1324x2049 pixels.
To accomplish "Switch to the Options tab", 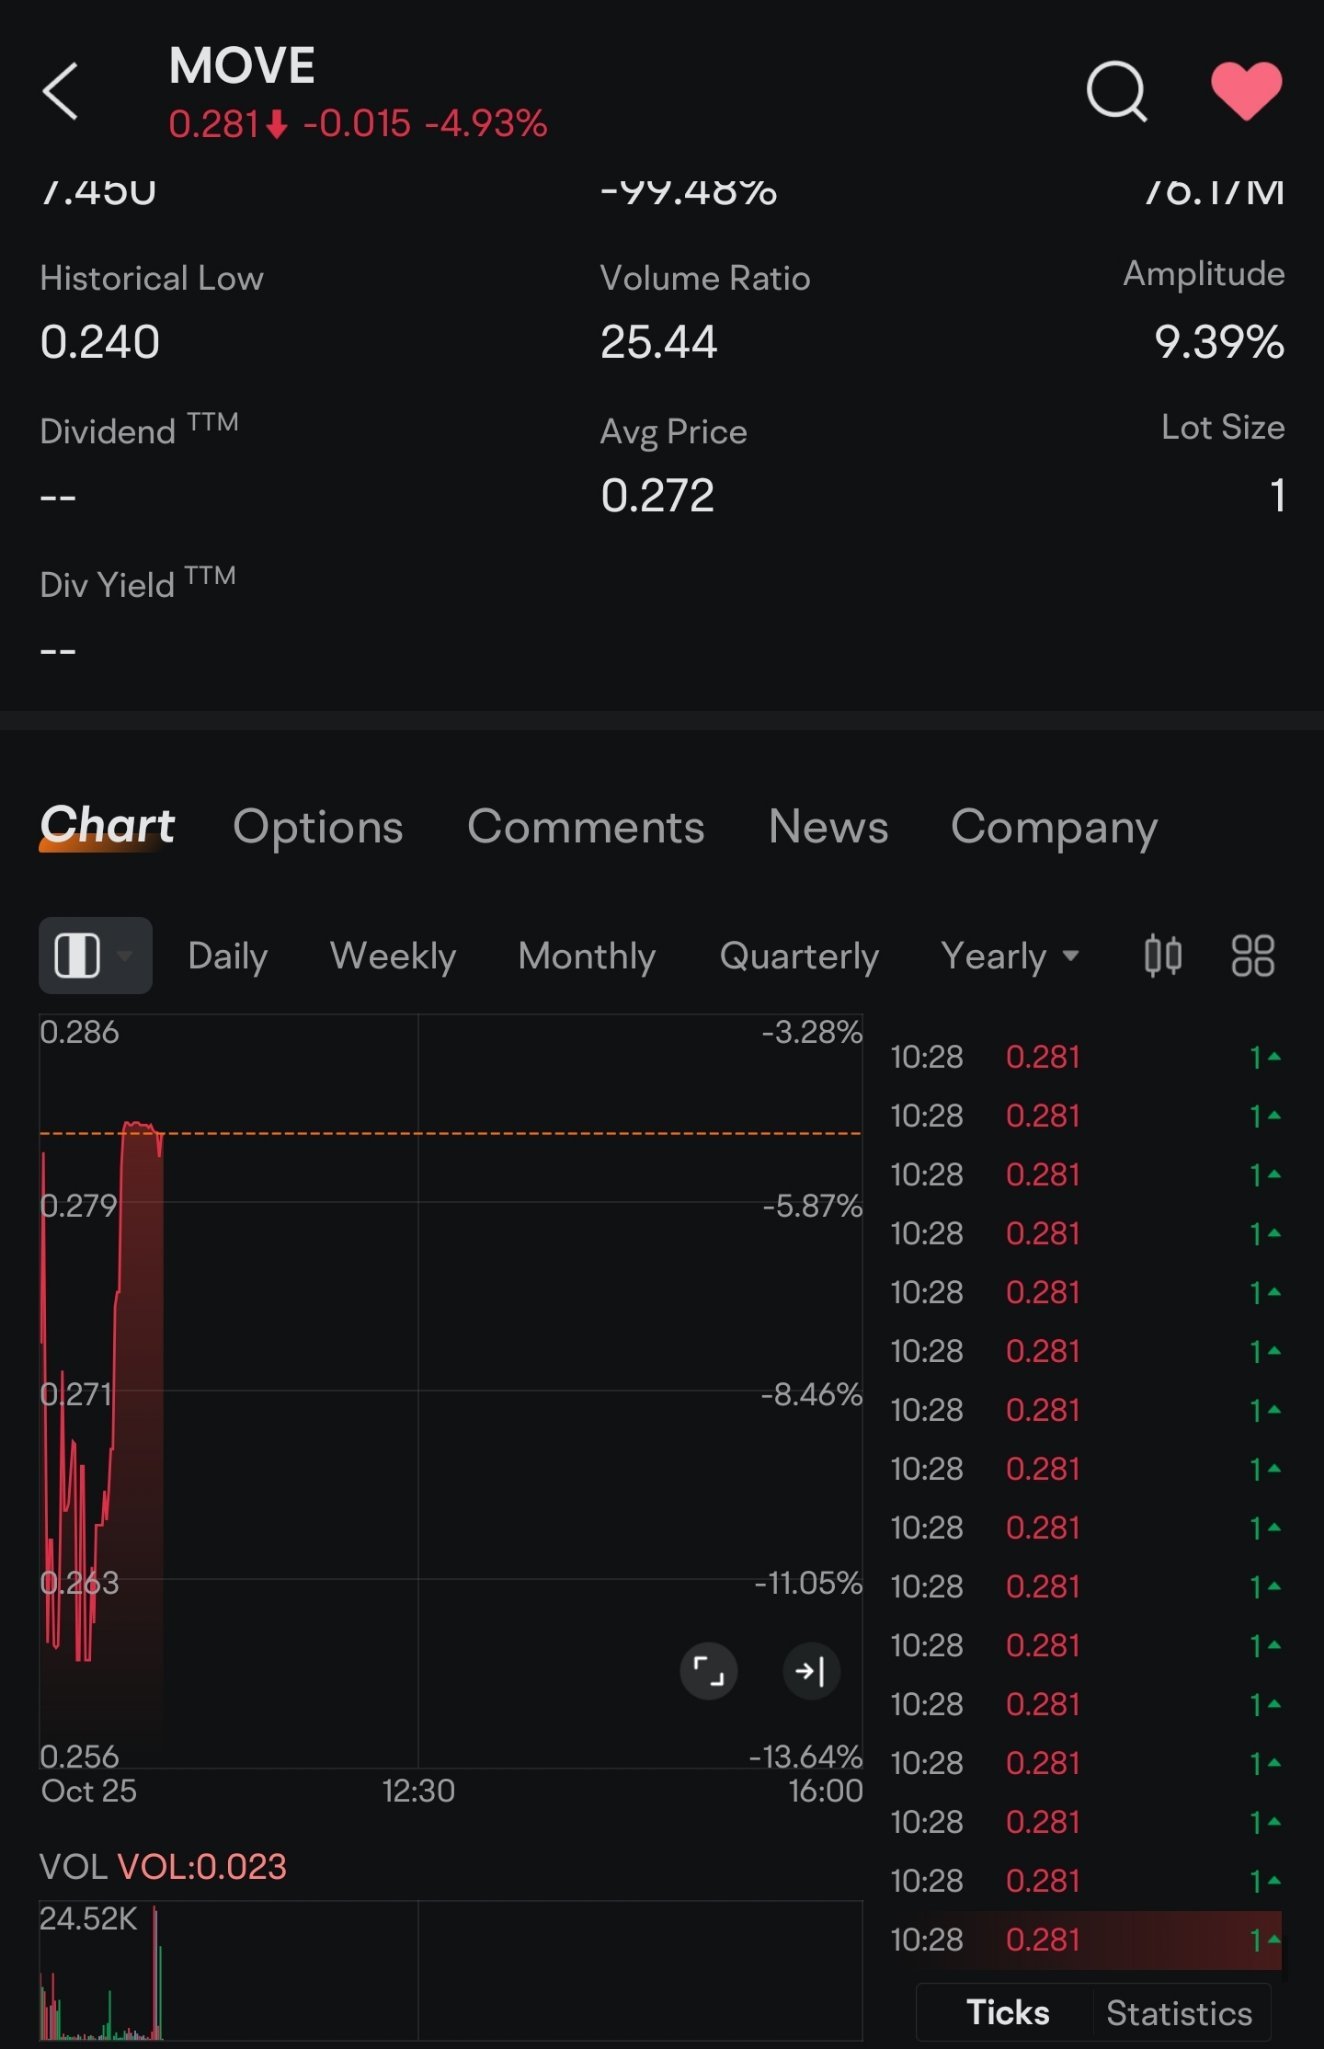I will click(x=318, y=827).
